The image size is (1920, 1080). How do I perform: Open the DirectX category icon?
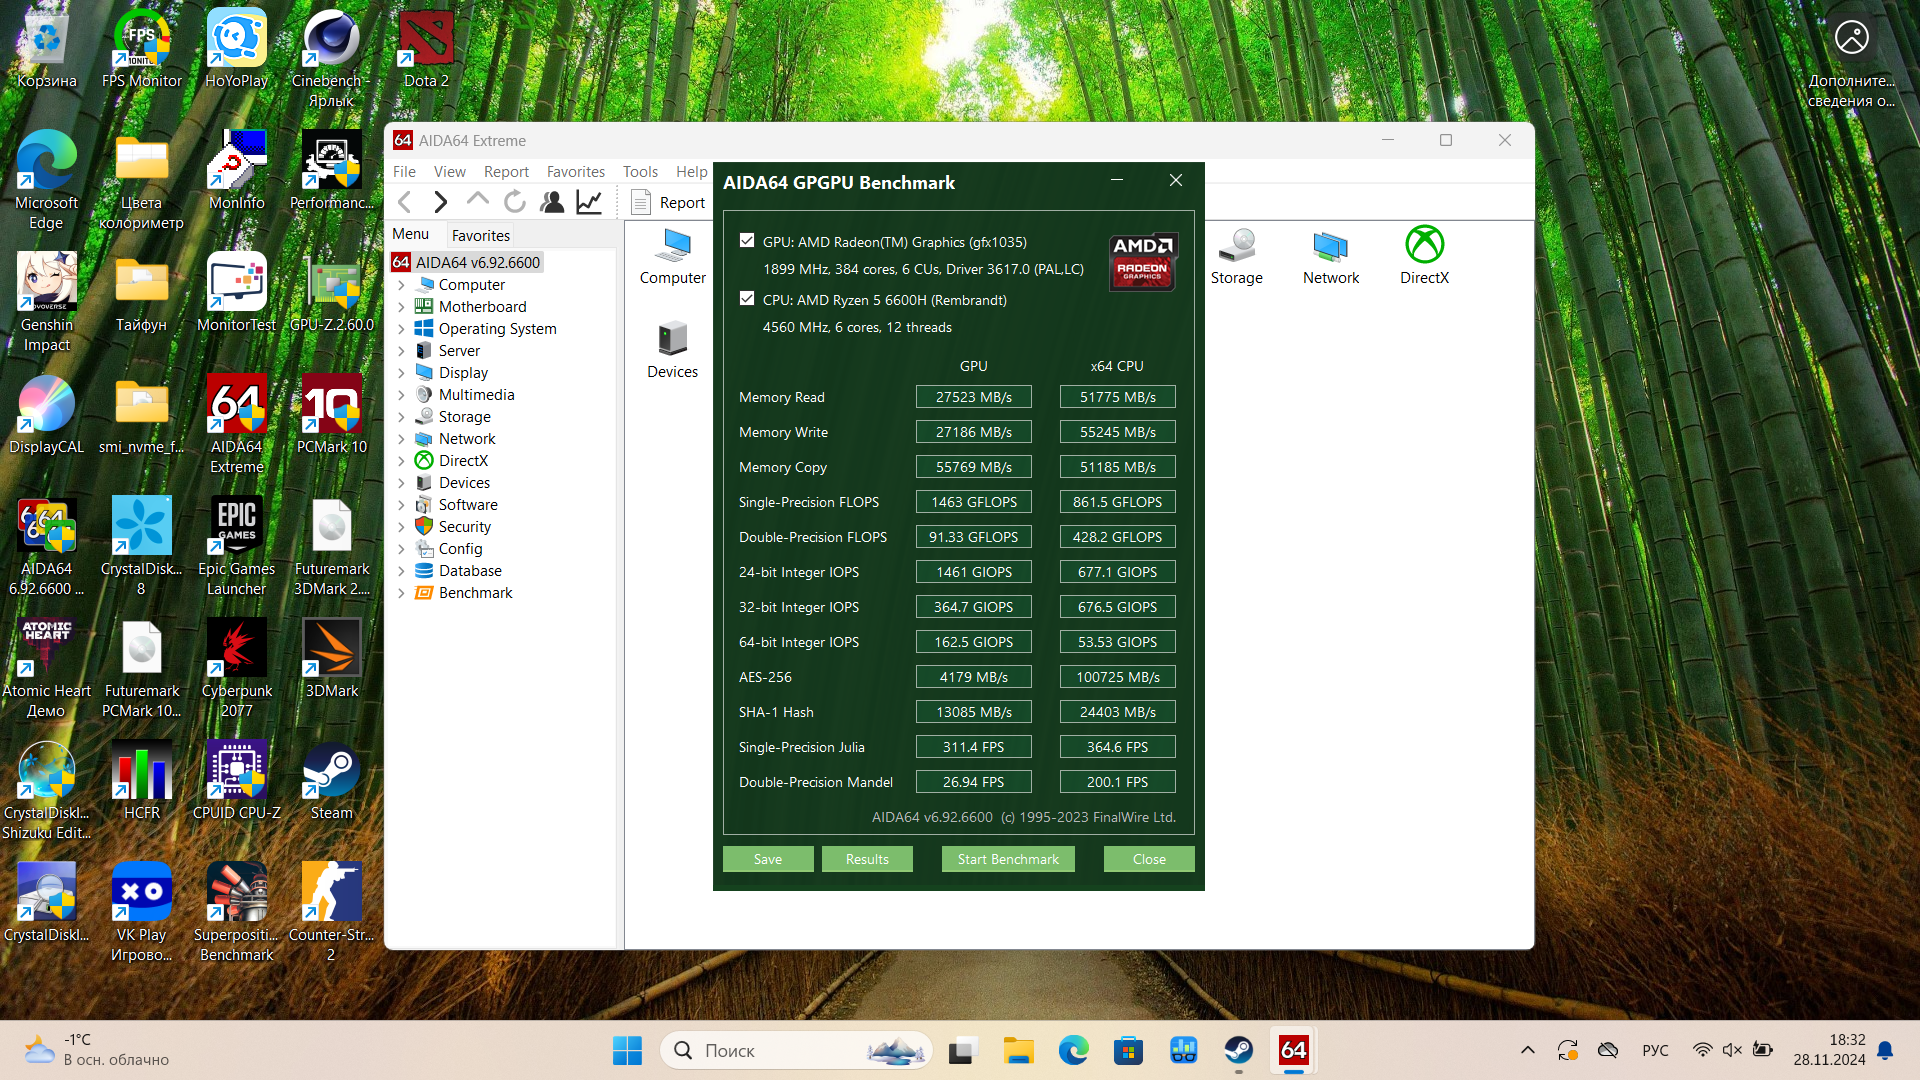(1424, 256)
